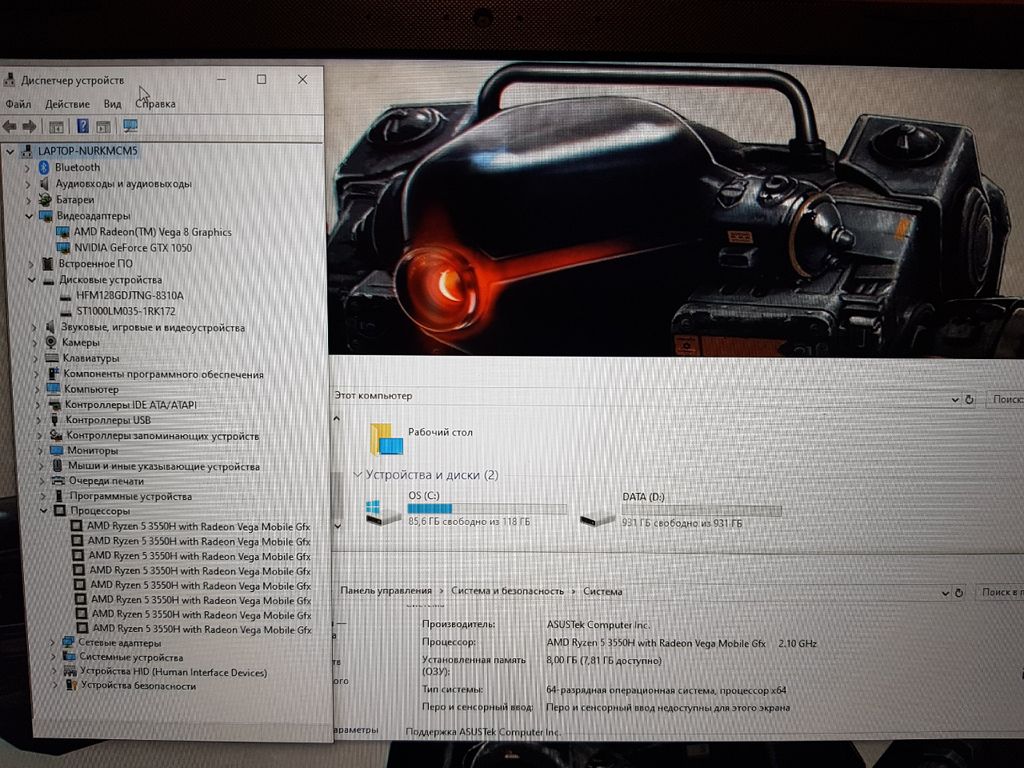1024x768 pixels.
Task: Click the scan hardware monitor toolbar icon
Action: tap(130, 126)
